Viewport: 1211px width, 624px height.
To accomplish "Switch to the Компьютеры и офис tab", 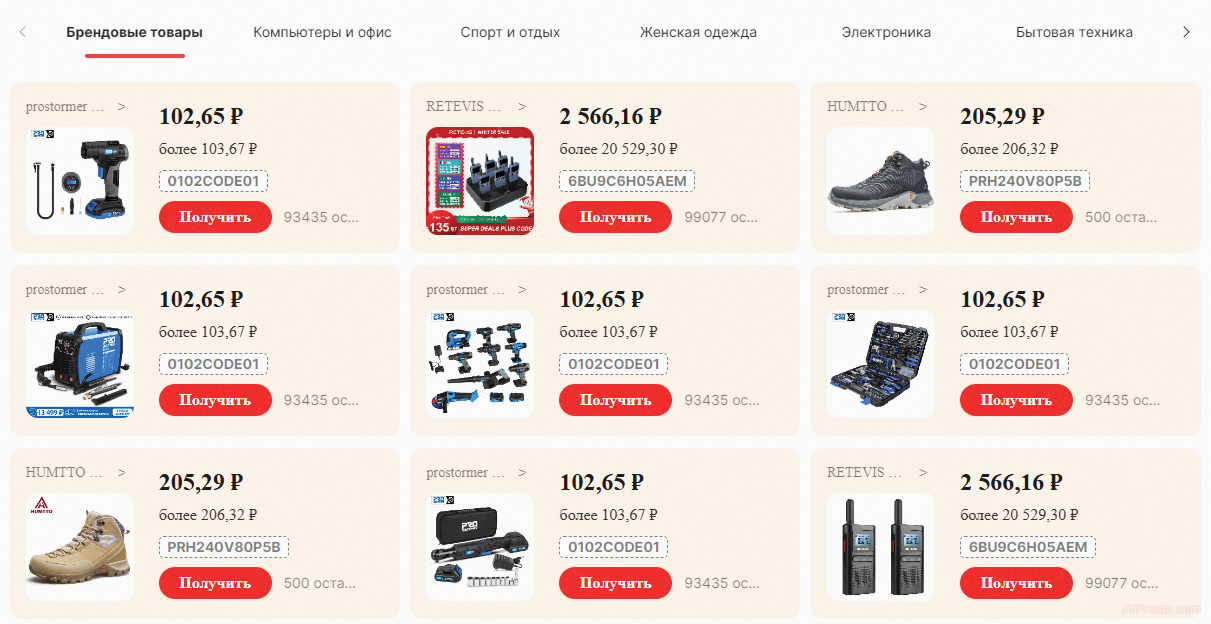I will point(322,32).
